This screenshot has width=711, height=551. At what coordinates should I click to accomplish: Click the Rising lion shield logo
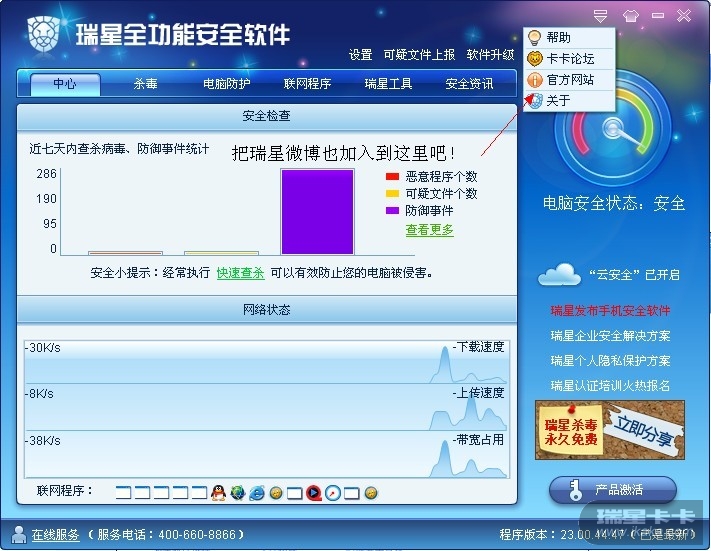click(x=44, y=34)
